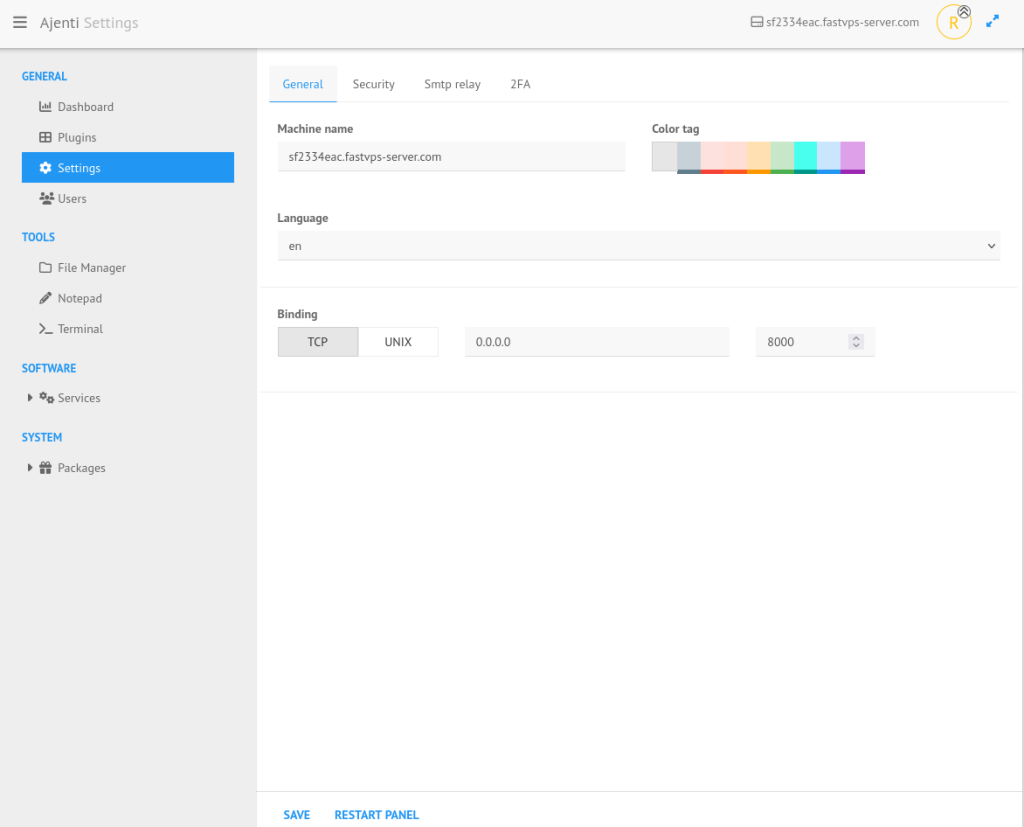Expand the Packages tree item

(31, 468)
